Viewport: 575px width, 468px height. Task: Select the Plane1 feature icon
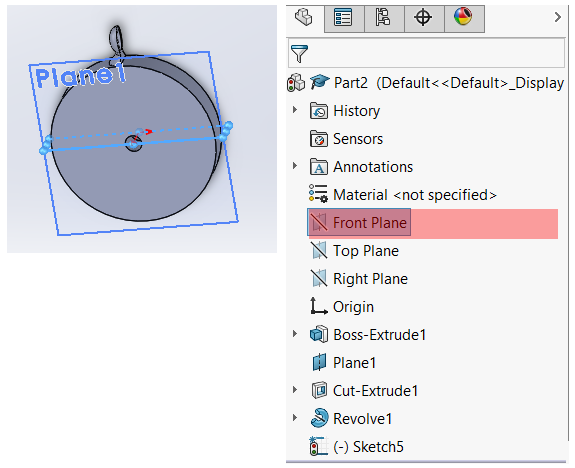(319, 363)
